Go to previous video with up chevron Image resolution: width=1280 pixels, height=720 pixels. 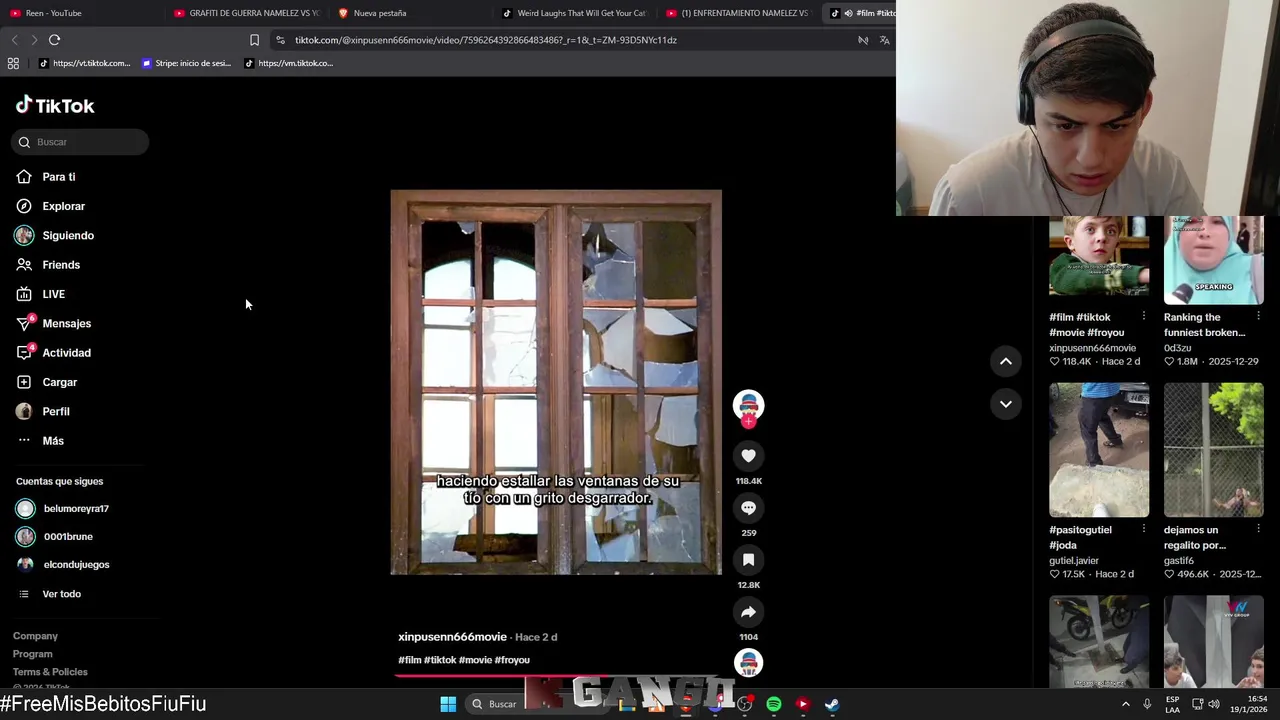[x=1006, y=361]
